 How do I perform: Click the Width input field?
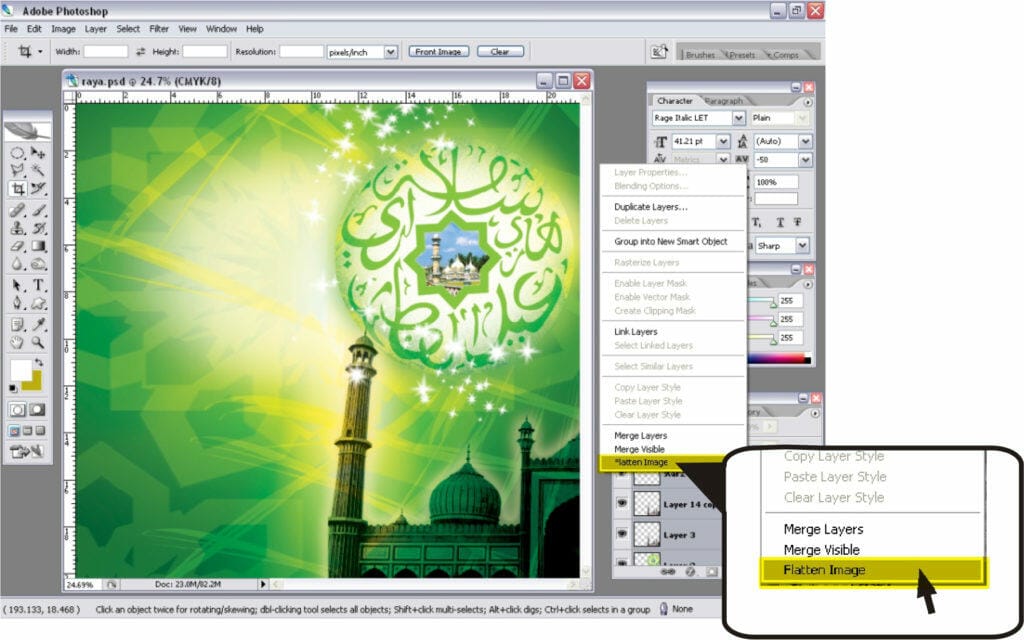pos(105,52)
